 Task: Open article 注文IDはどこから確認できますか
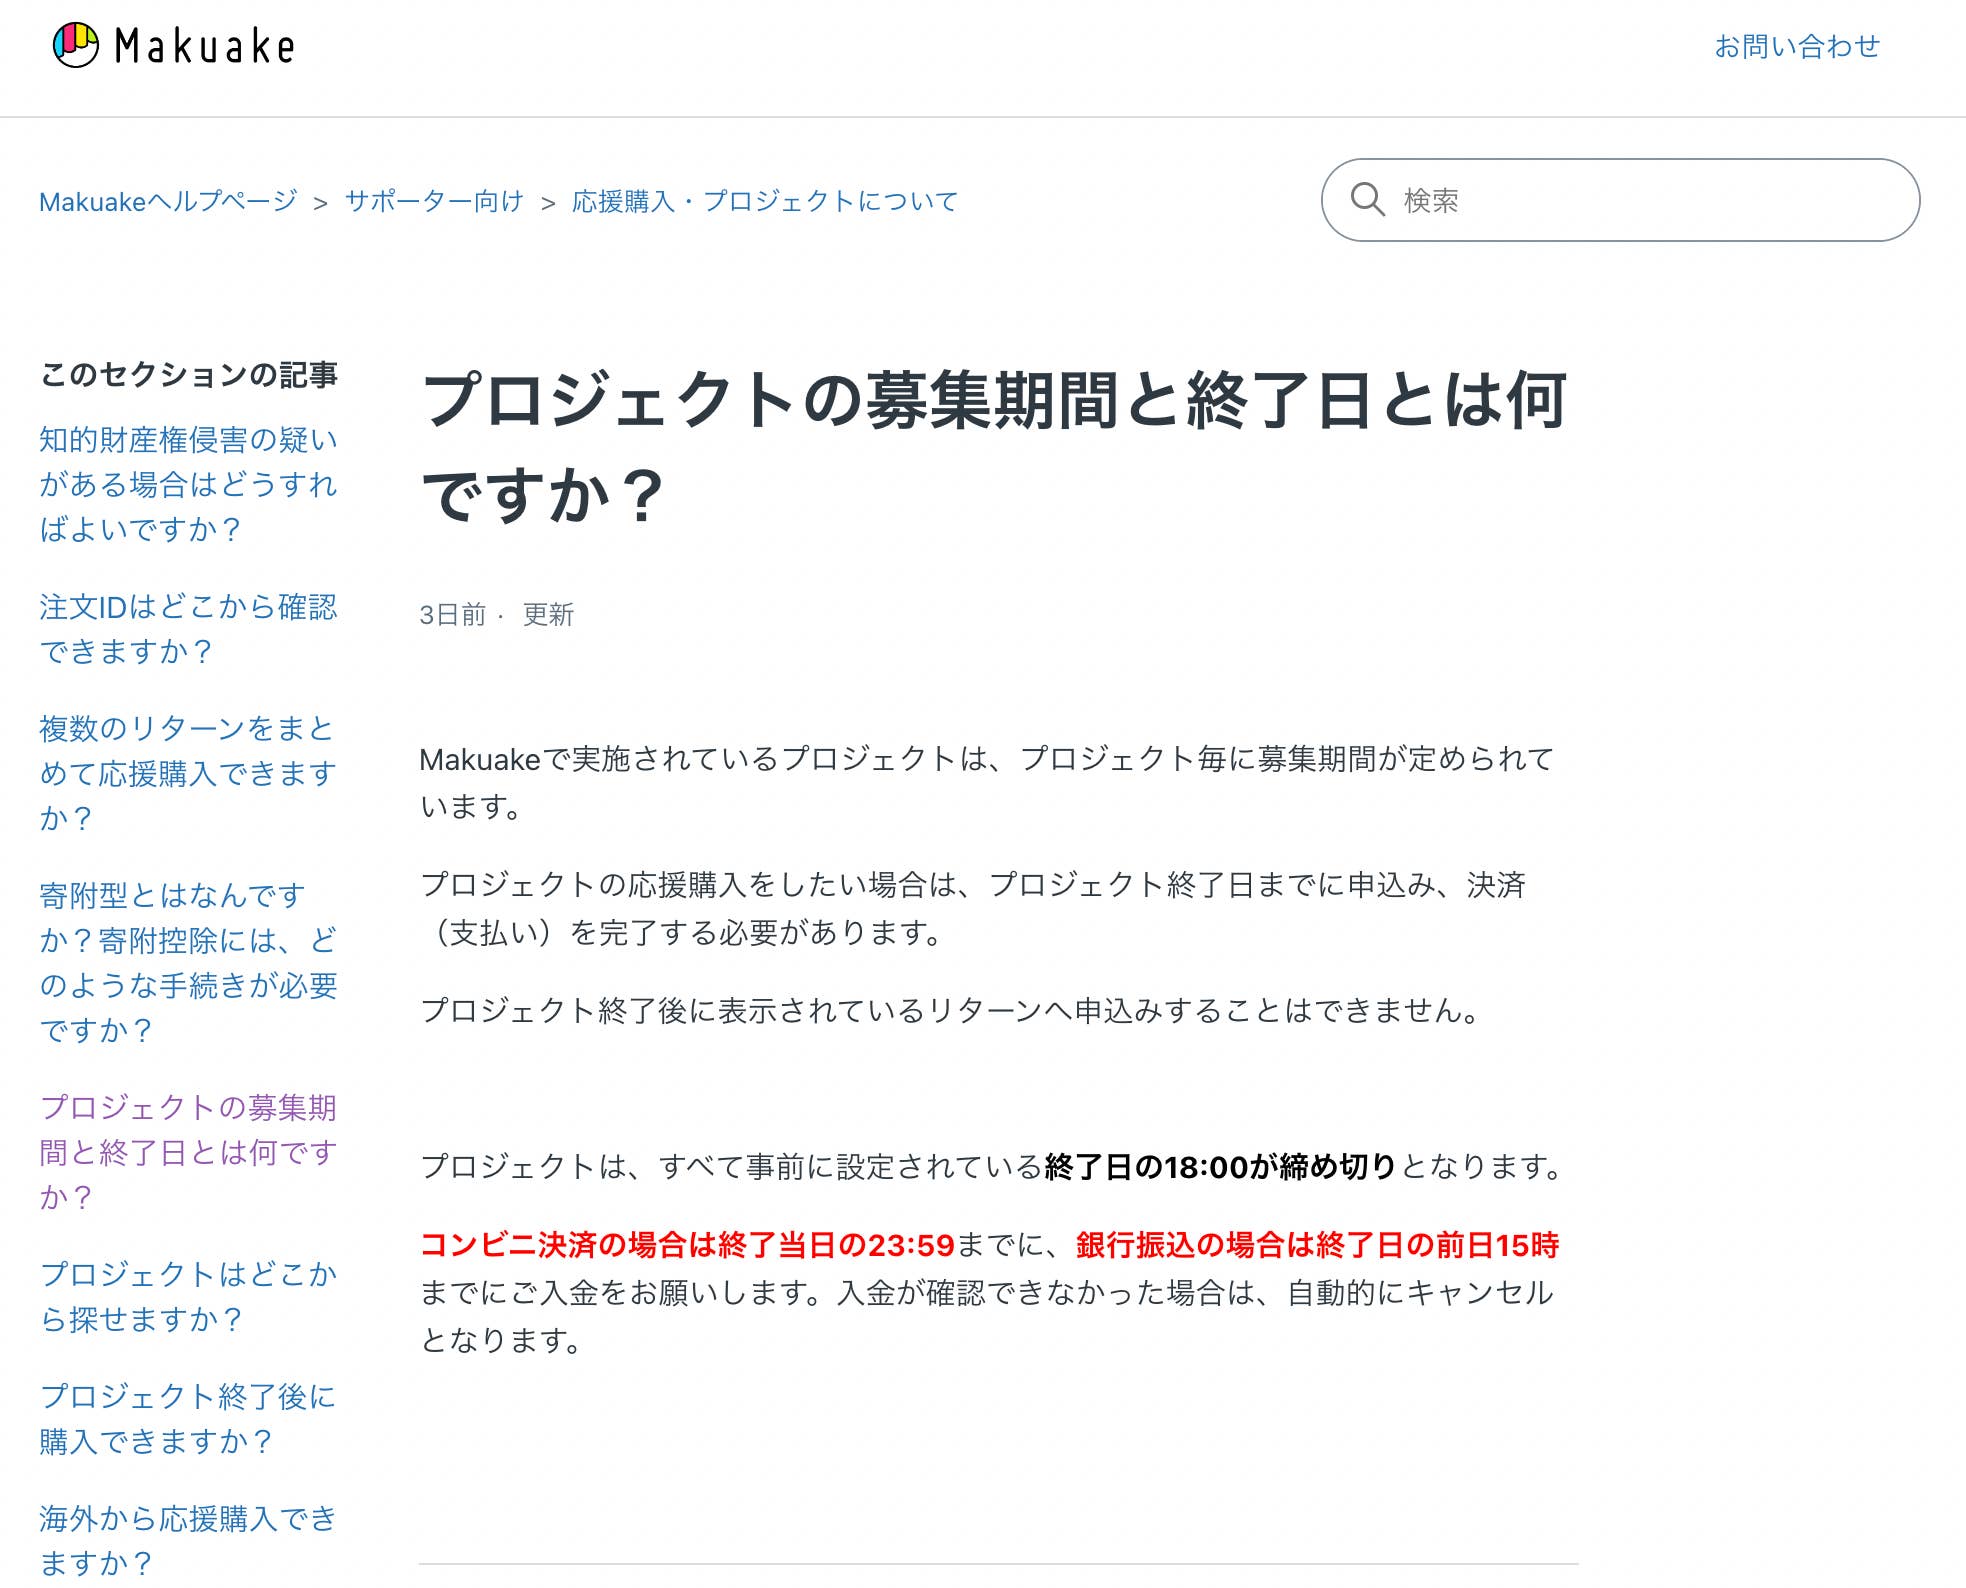point(188,629)
